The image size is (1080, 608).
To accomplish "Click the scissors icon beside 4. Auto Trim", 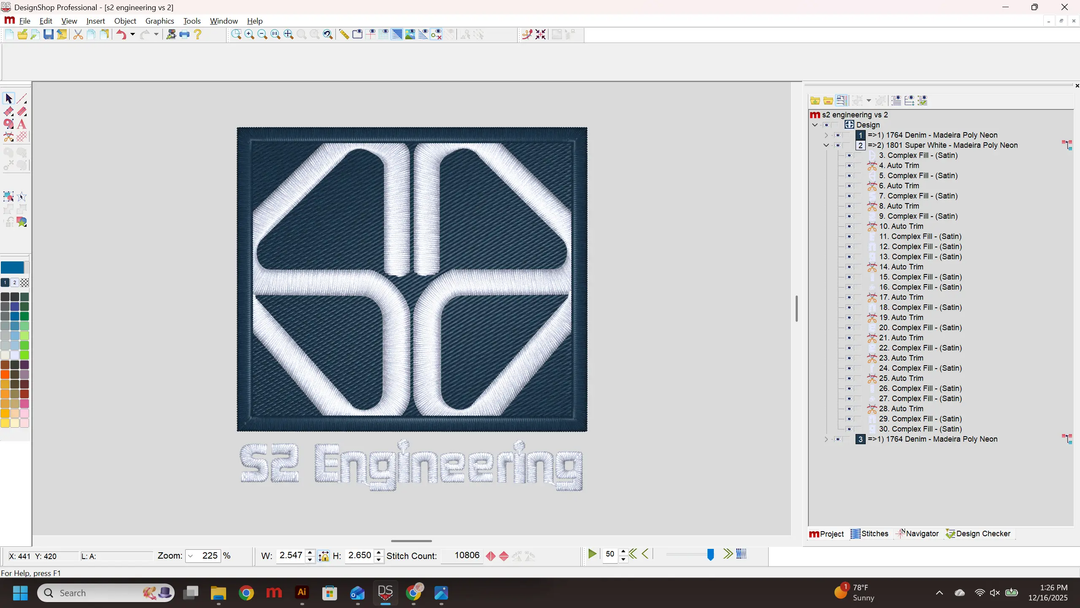I will click(x=872, y=165).
